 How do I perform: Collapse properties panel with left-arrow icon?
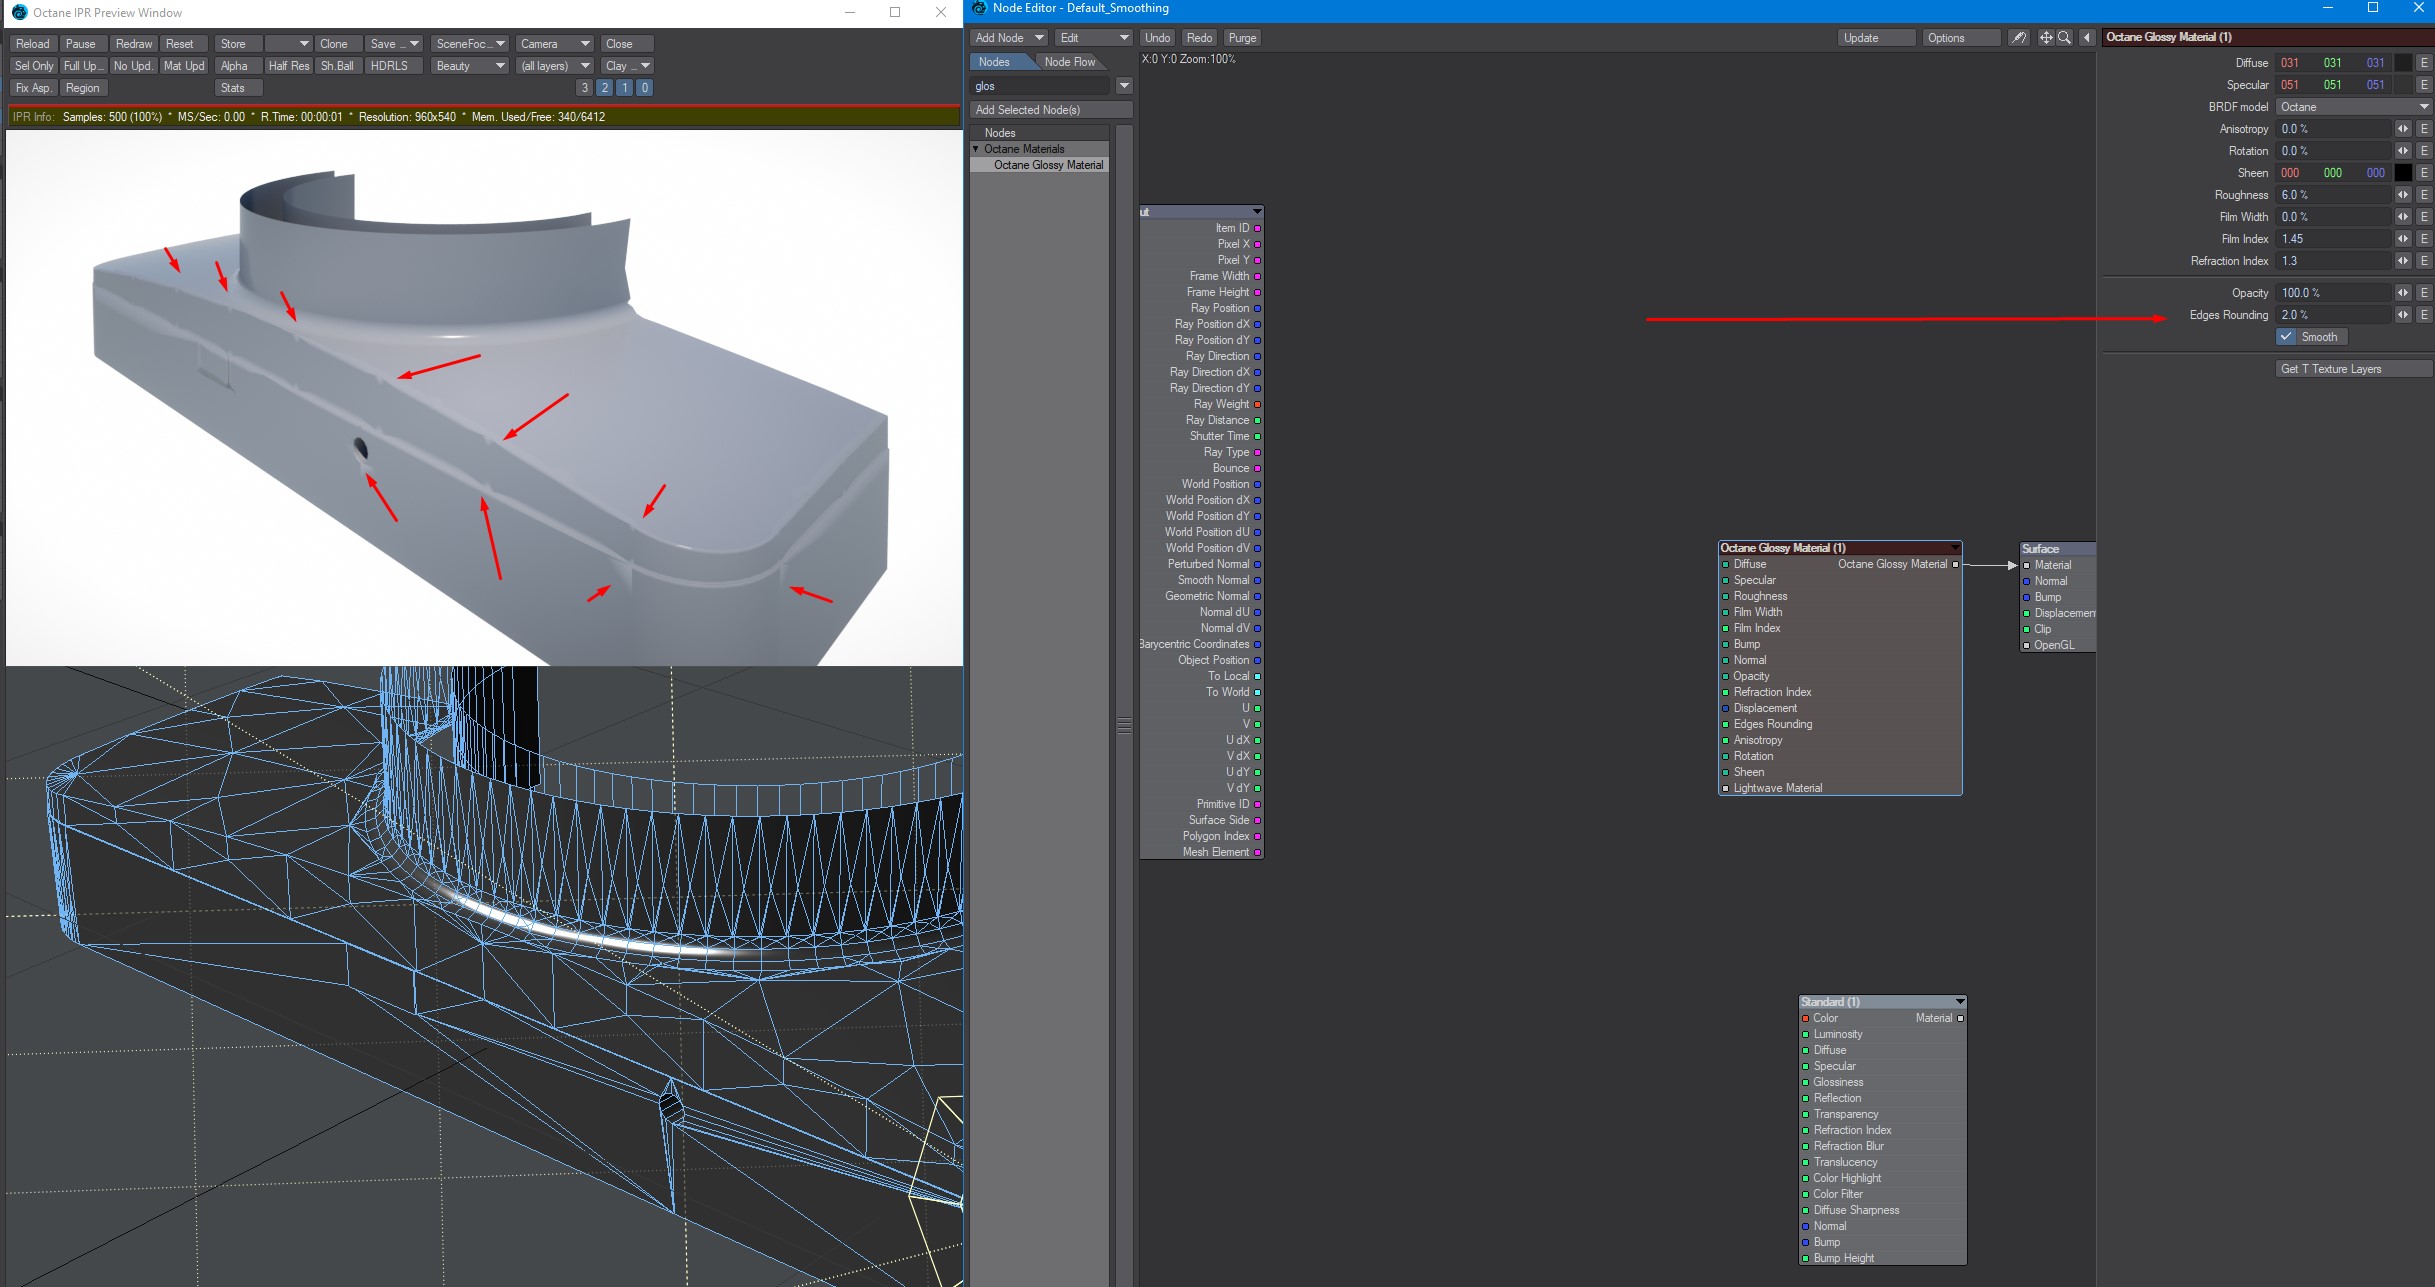tap(2087, 38)
